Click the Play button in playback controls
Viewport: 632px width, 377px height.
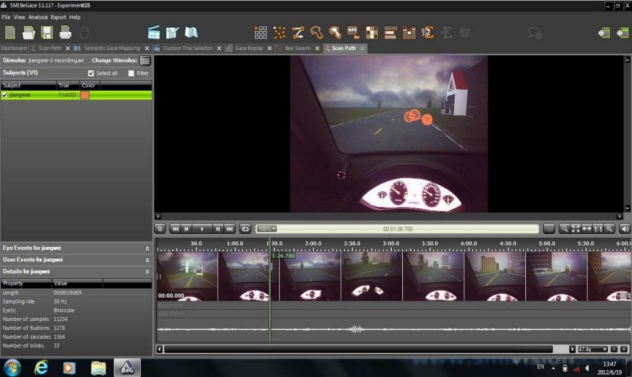202,229
